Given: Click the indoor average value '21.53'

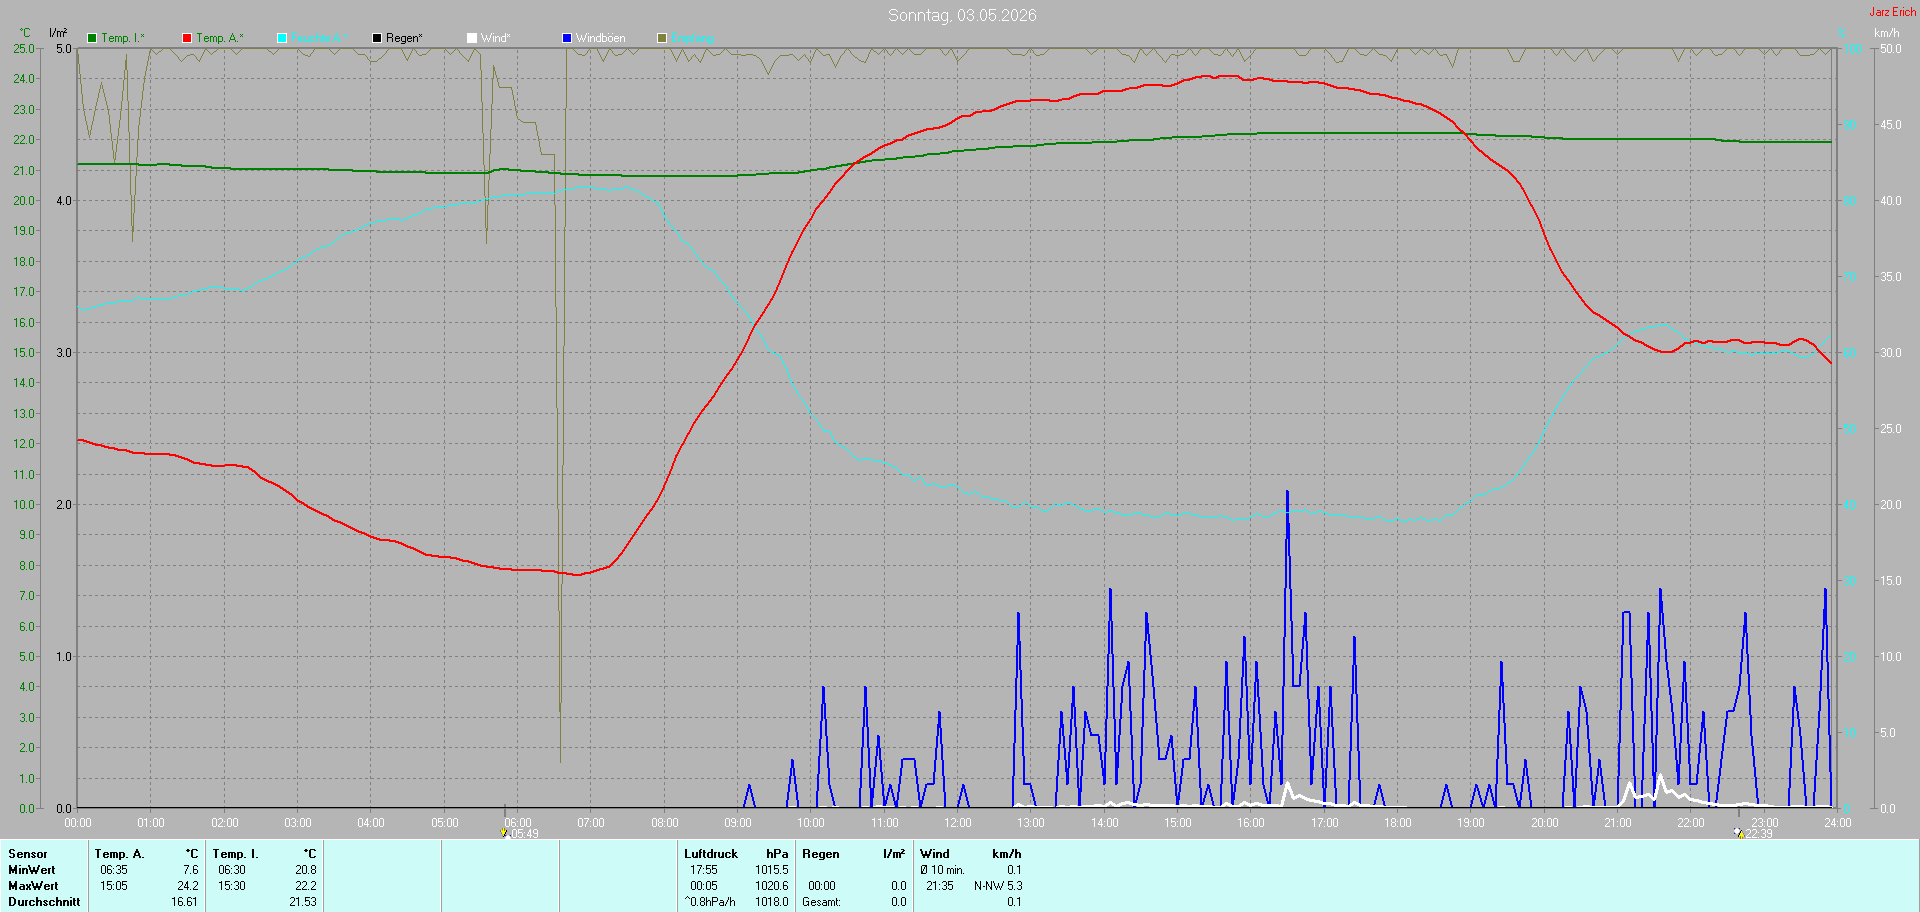Looking at the screenshot, I should [303, 902].
